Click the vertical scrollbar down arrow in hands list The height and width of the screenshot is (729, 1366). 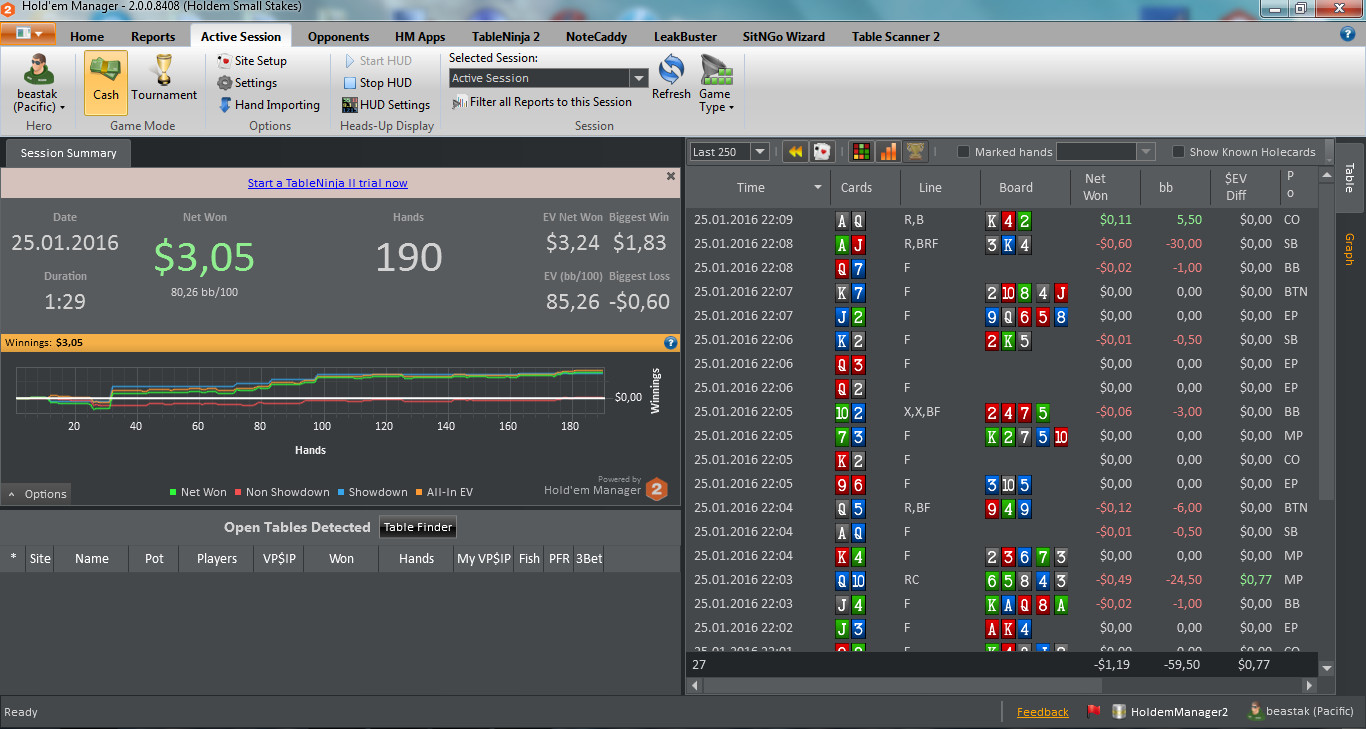pyautogui.click(x=1327, y=668)
